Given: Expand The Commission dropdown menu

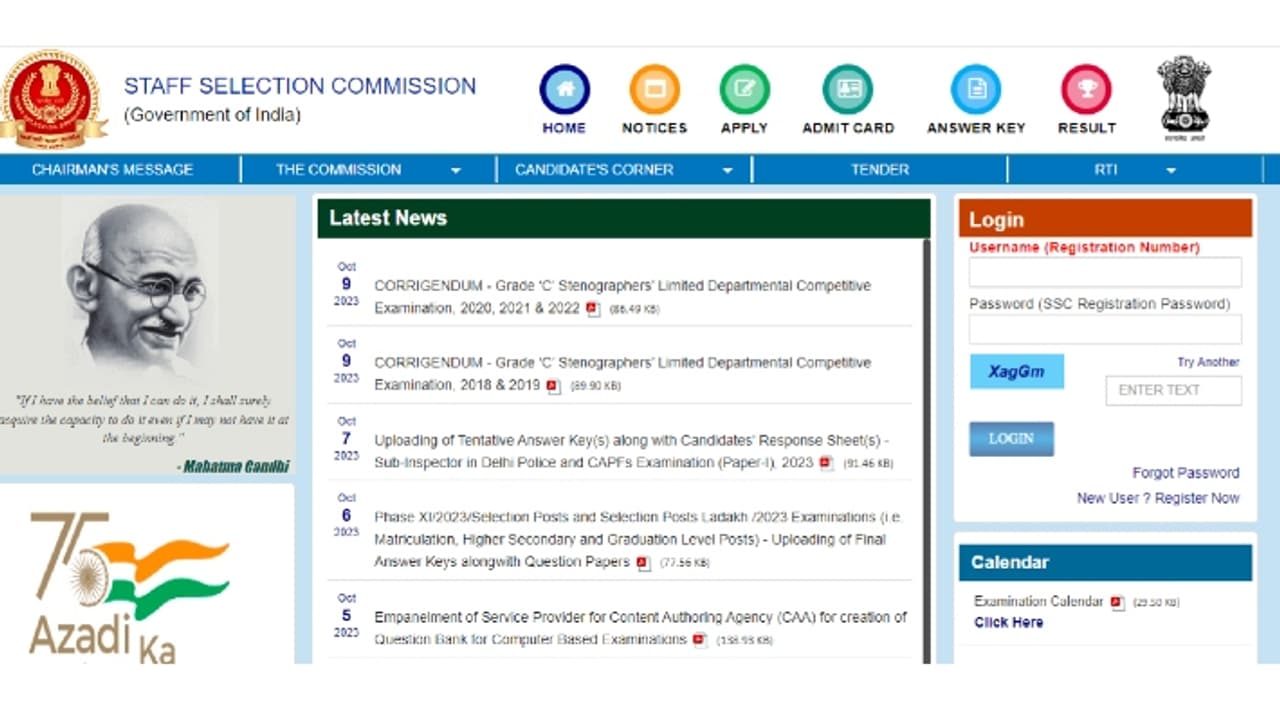Looking at the screenshot, I should pyautogui.click(x=455, y=170).
